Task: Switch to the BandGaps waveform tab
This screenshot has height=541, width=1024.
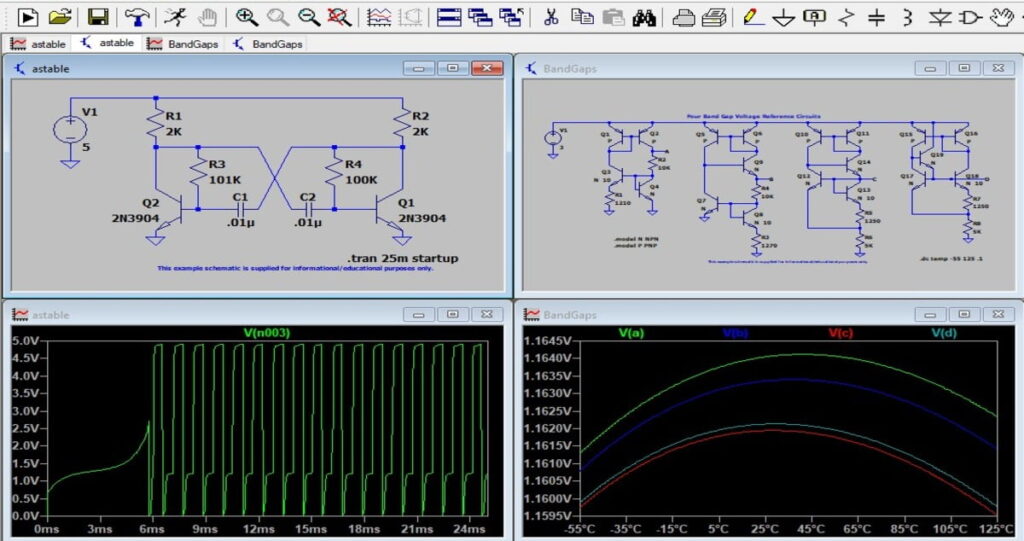Action: (x=182, y=44)
